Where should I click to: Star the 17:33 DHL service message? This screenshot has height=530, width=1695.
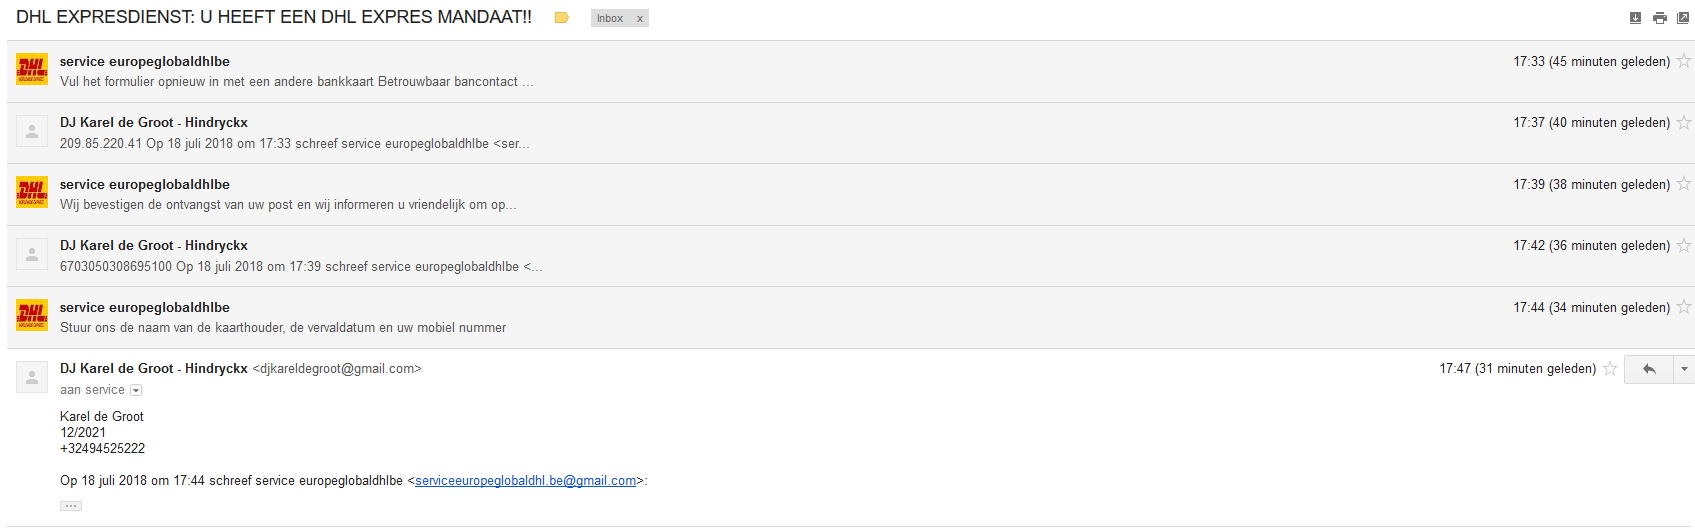pos(1684,61)
